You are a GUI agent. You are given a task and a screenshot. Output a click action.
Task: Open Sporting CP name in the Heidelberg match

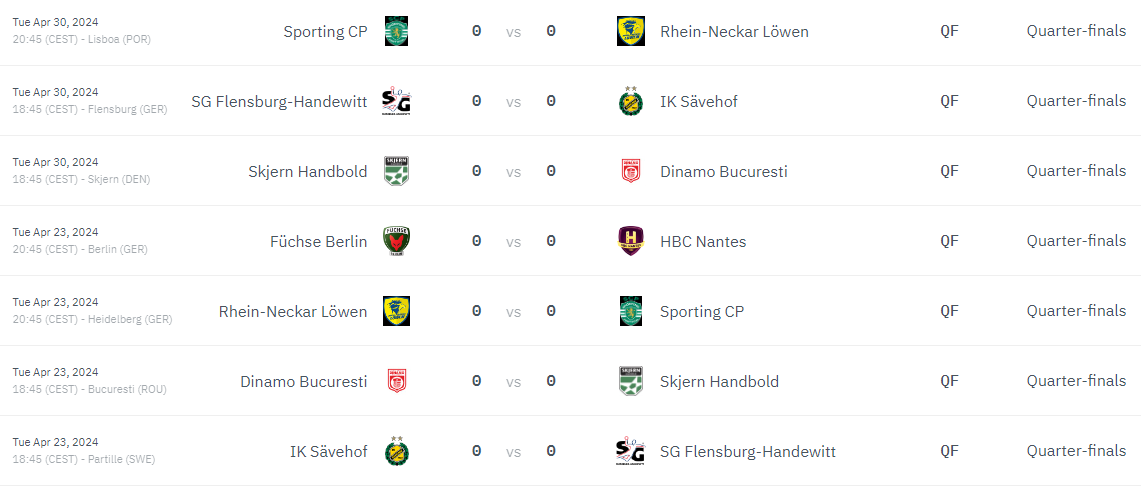coord(702,311)
